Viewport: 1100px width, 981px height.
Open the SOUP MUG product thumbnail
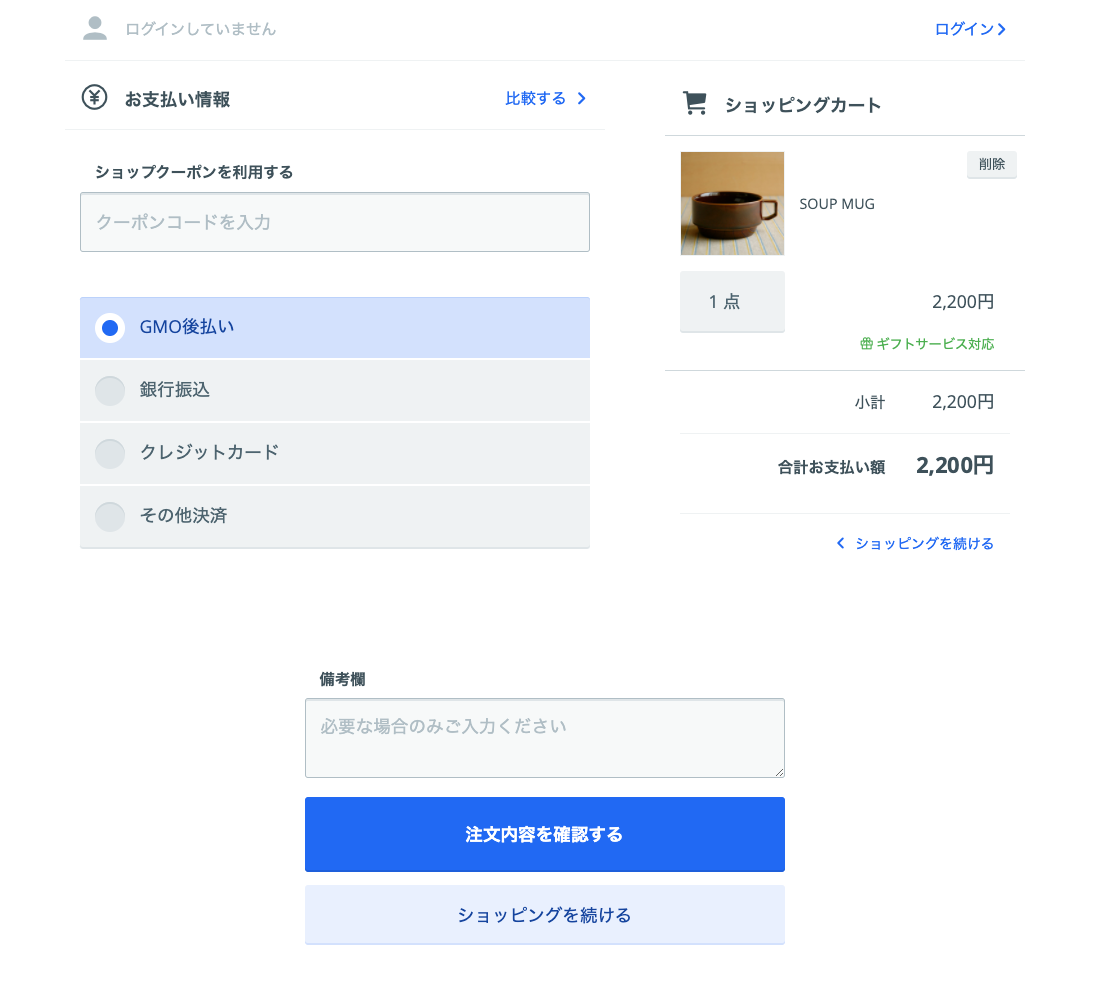pyautogui.click(x=732, y=203)
